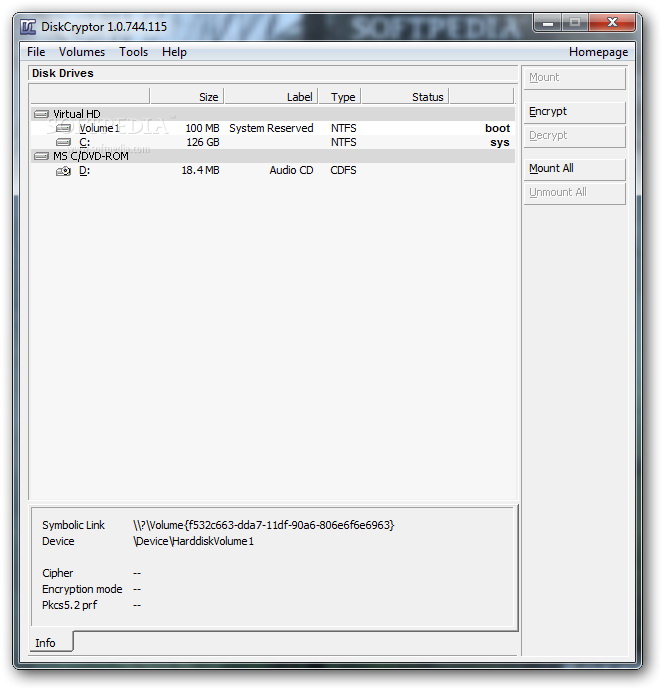Click the Mount All button

[x=575, y=169]
